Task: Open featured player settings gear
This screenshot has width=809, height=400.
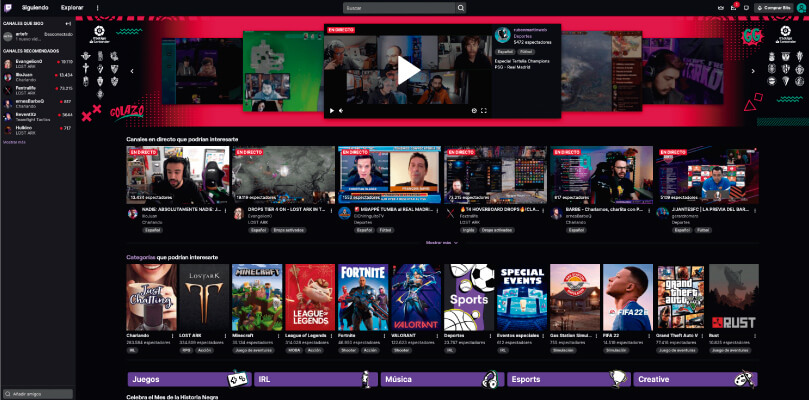Action: point(474,110)
